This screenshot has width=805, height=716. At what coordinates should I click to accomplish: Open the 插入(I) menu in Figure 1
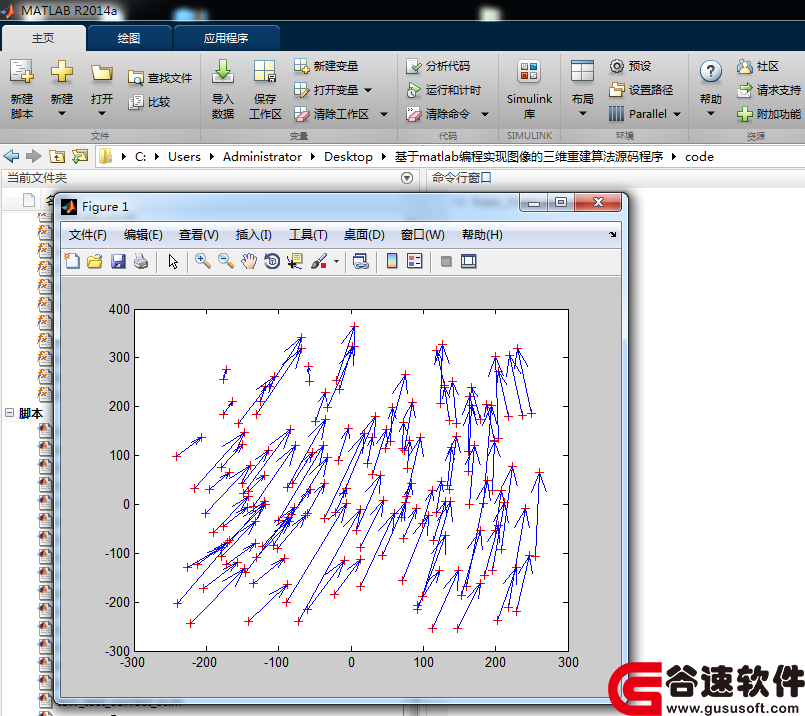[254, 235]
